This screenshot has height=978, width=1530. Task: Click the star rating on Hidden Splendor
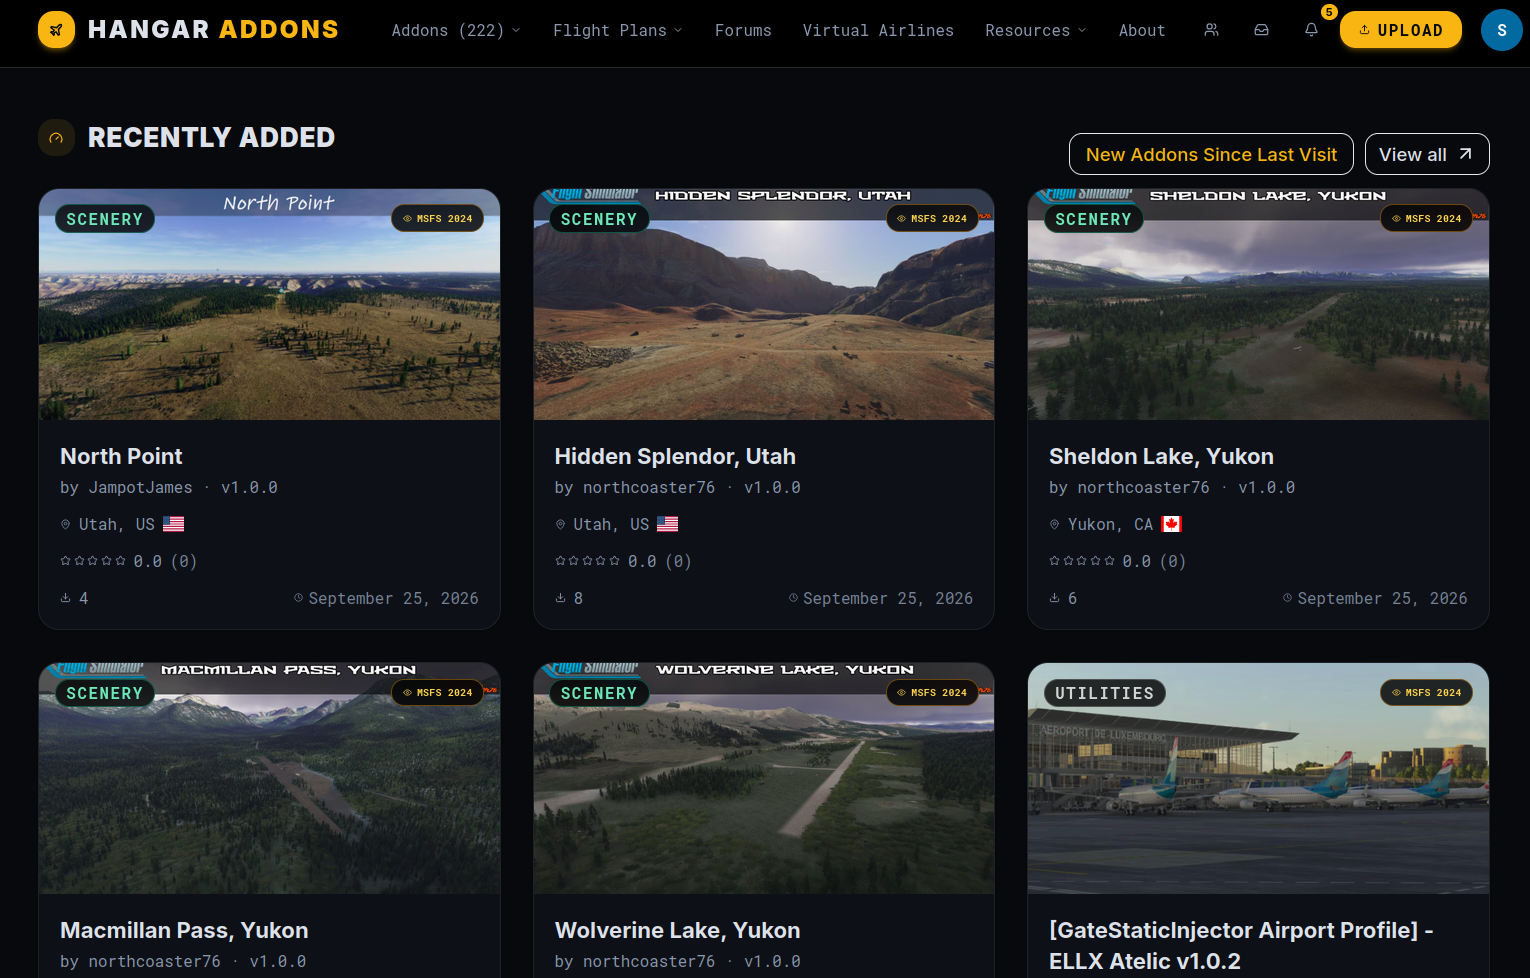(588, 561)
